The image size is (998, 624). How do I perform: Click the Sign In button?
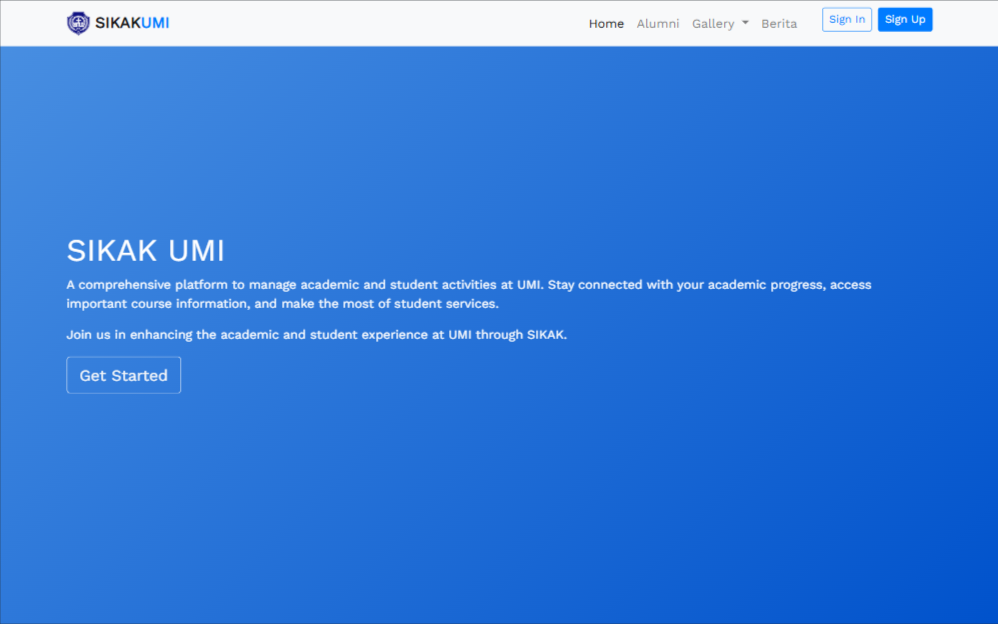[x=846, y=19]
